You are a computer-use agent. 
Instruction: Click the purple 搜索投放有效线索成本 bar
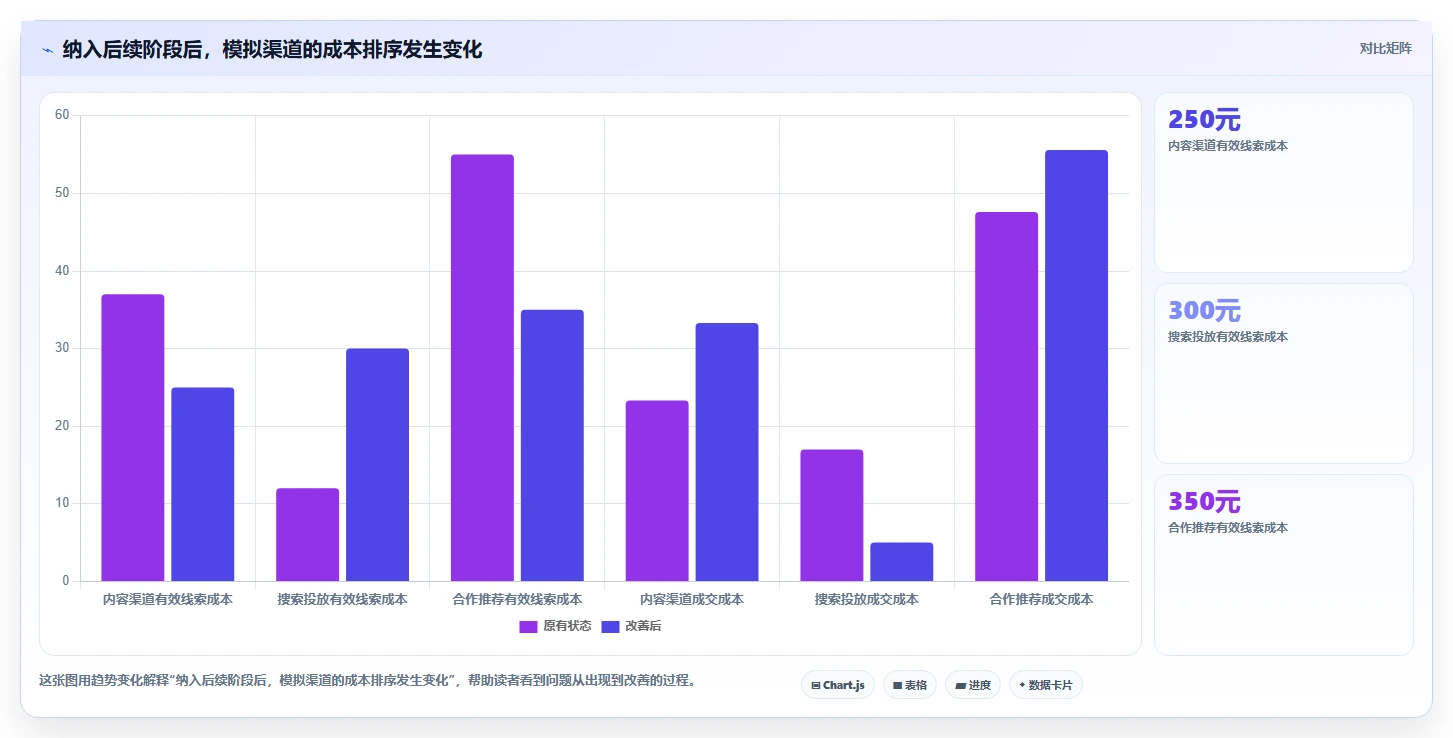tap(307, 535)
